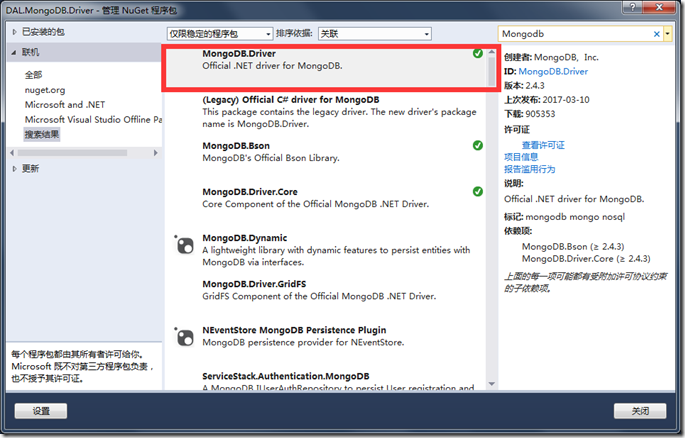
Task: Click the 关闭 button
Action: coord(640,411)
